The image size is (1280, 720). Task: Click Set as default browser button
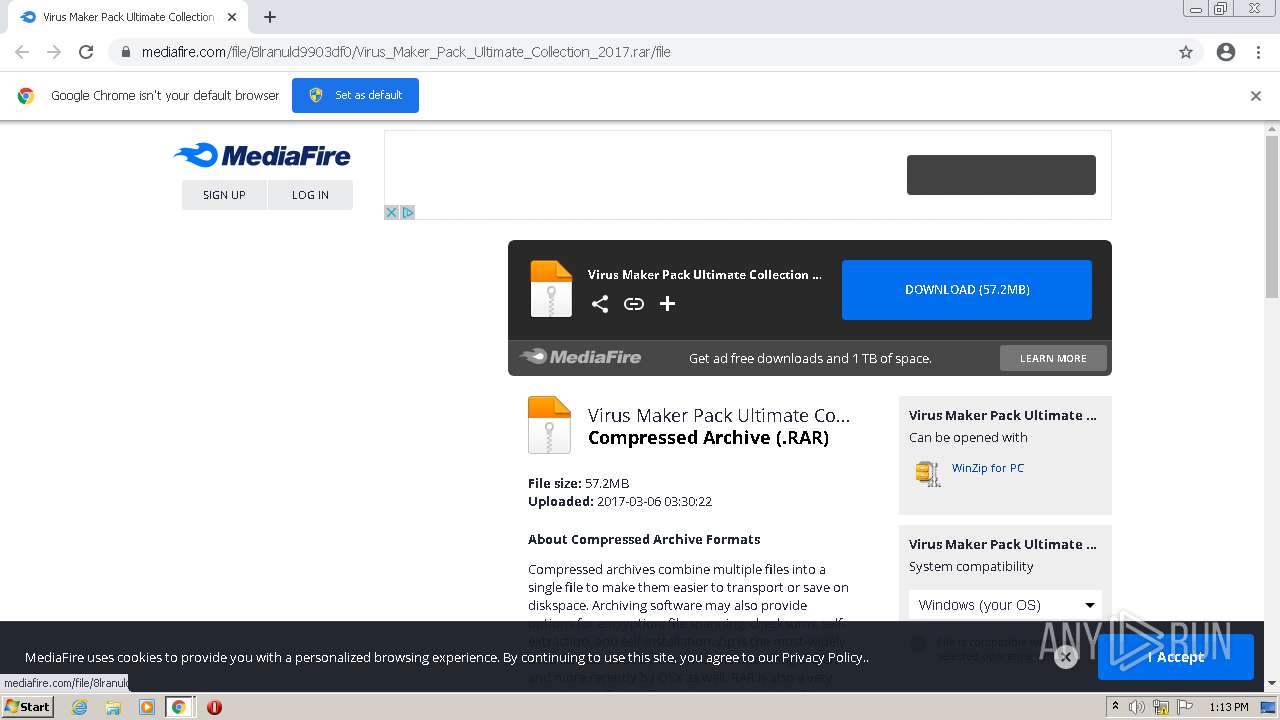355,96
